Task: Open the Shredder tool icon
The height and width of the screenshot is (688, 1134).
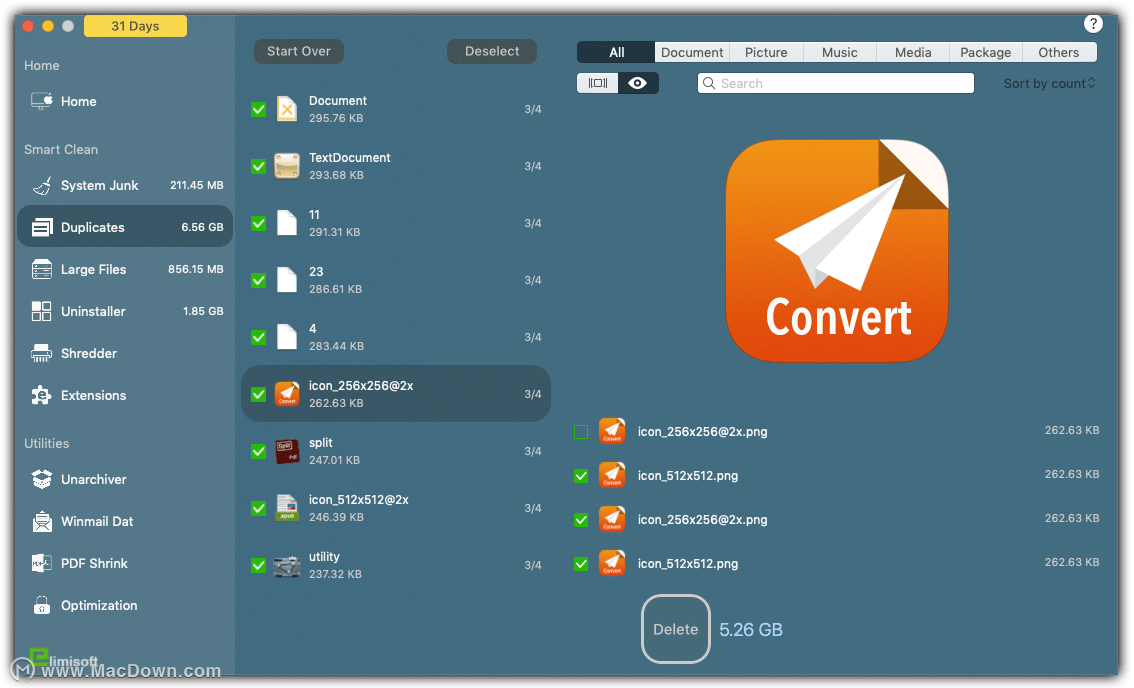Action: coord(42,353)
